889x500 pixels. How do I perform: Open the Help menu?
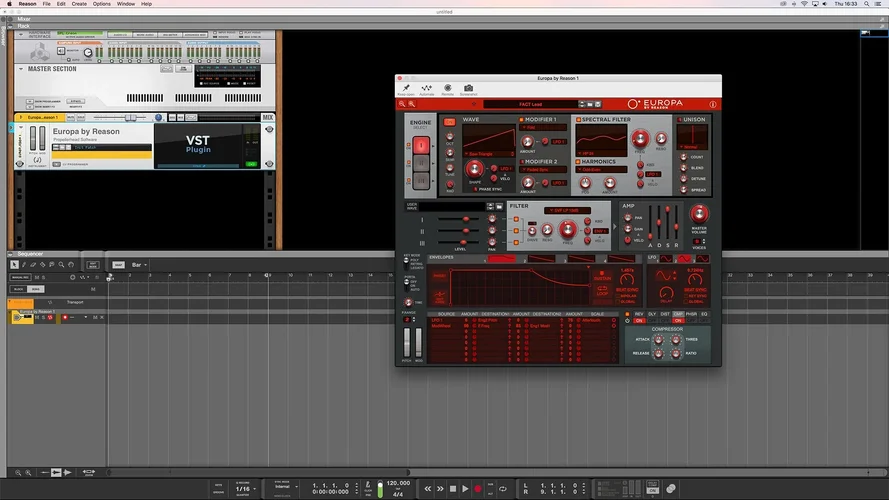click(146, 4)
